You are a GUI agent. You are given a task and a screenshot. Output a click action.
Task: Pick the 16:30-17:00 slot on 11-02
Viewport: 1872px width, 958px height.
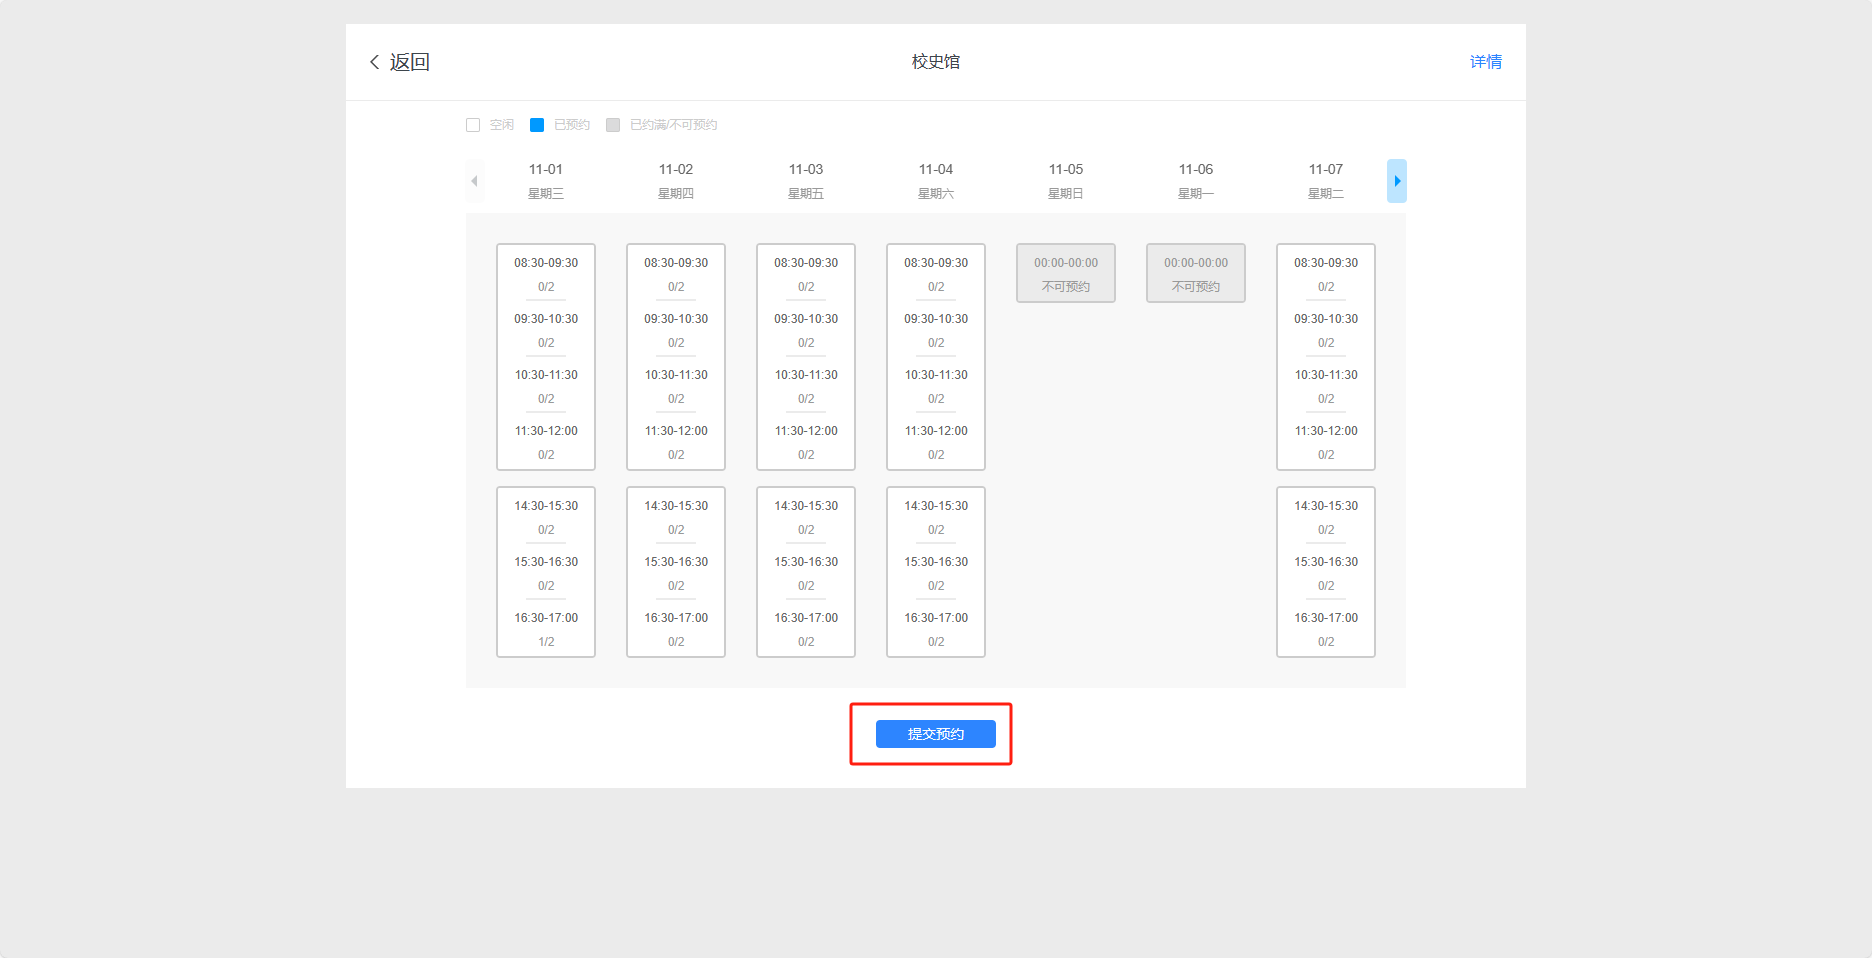[676, 629]
